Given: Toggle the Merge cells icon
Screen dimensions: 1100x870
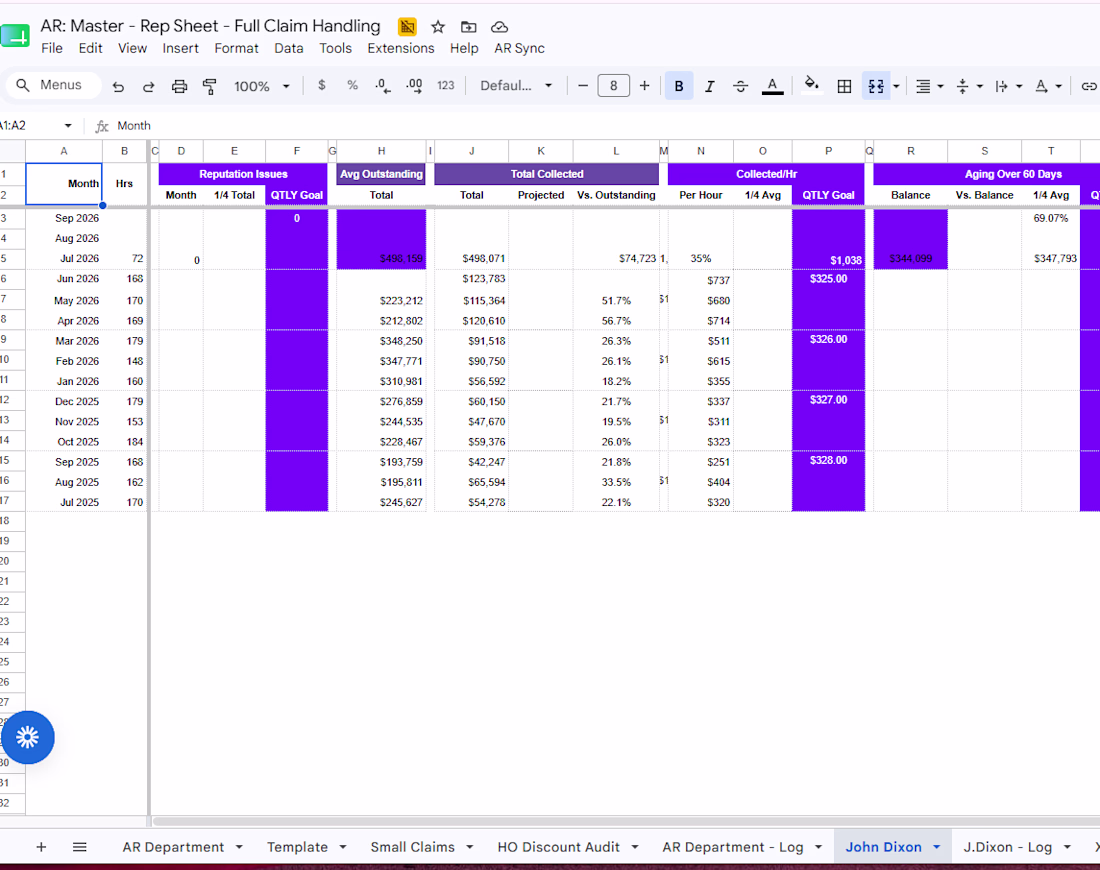Looking at the screenshot, I should point(876,86).
